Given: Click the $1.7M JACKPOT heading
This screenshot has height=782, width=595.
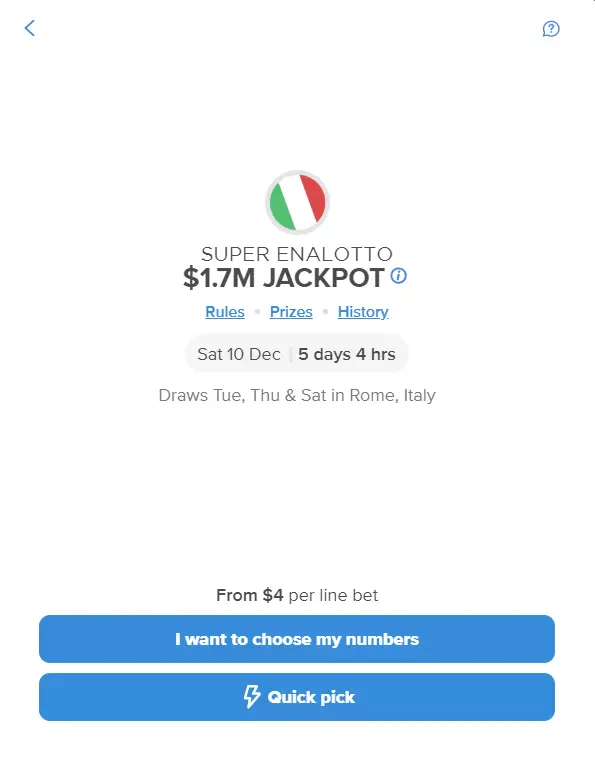Looking at the screenshot, I should 284,278.
